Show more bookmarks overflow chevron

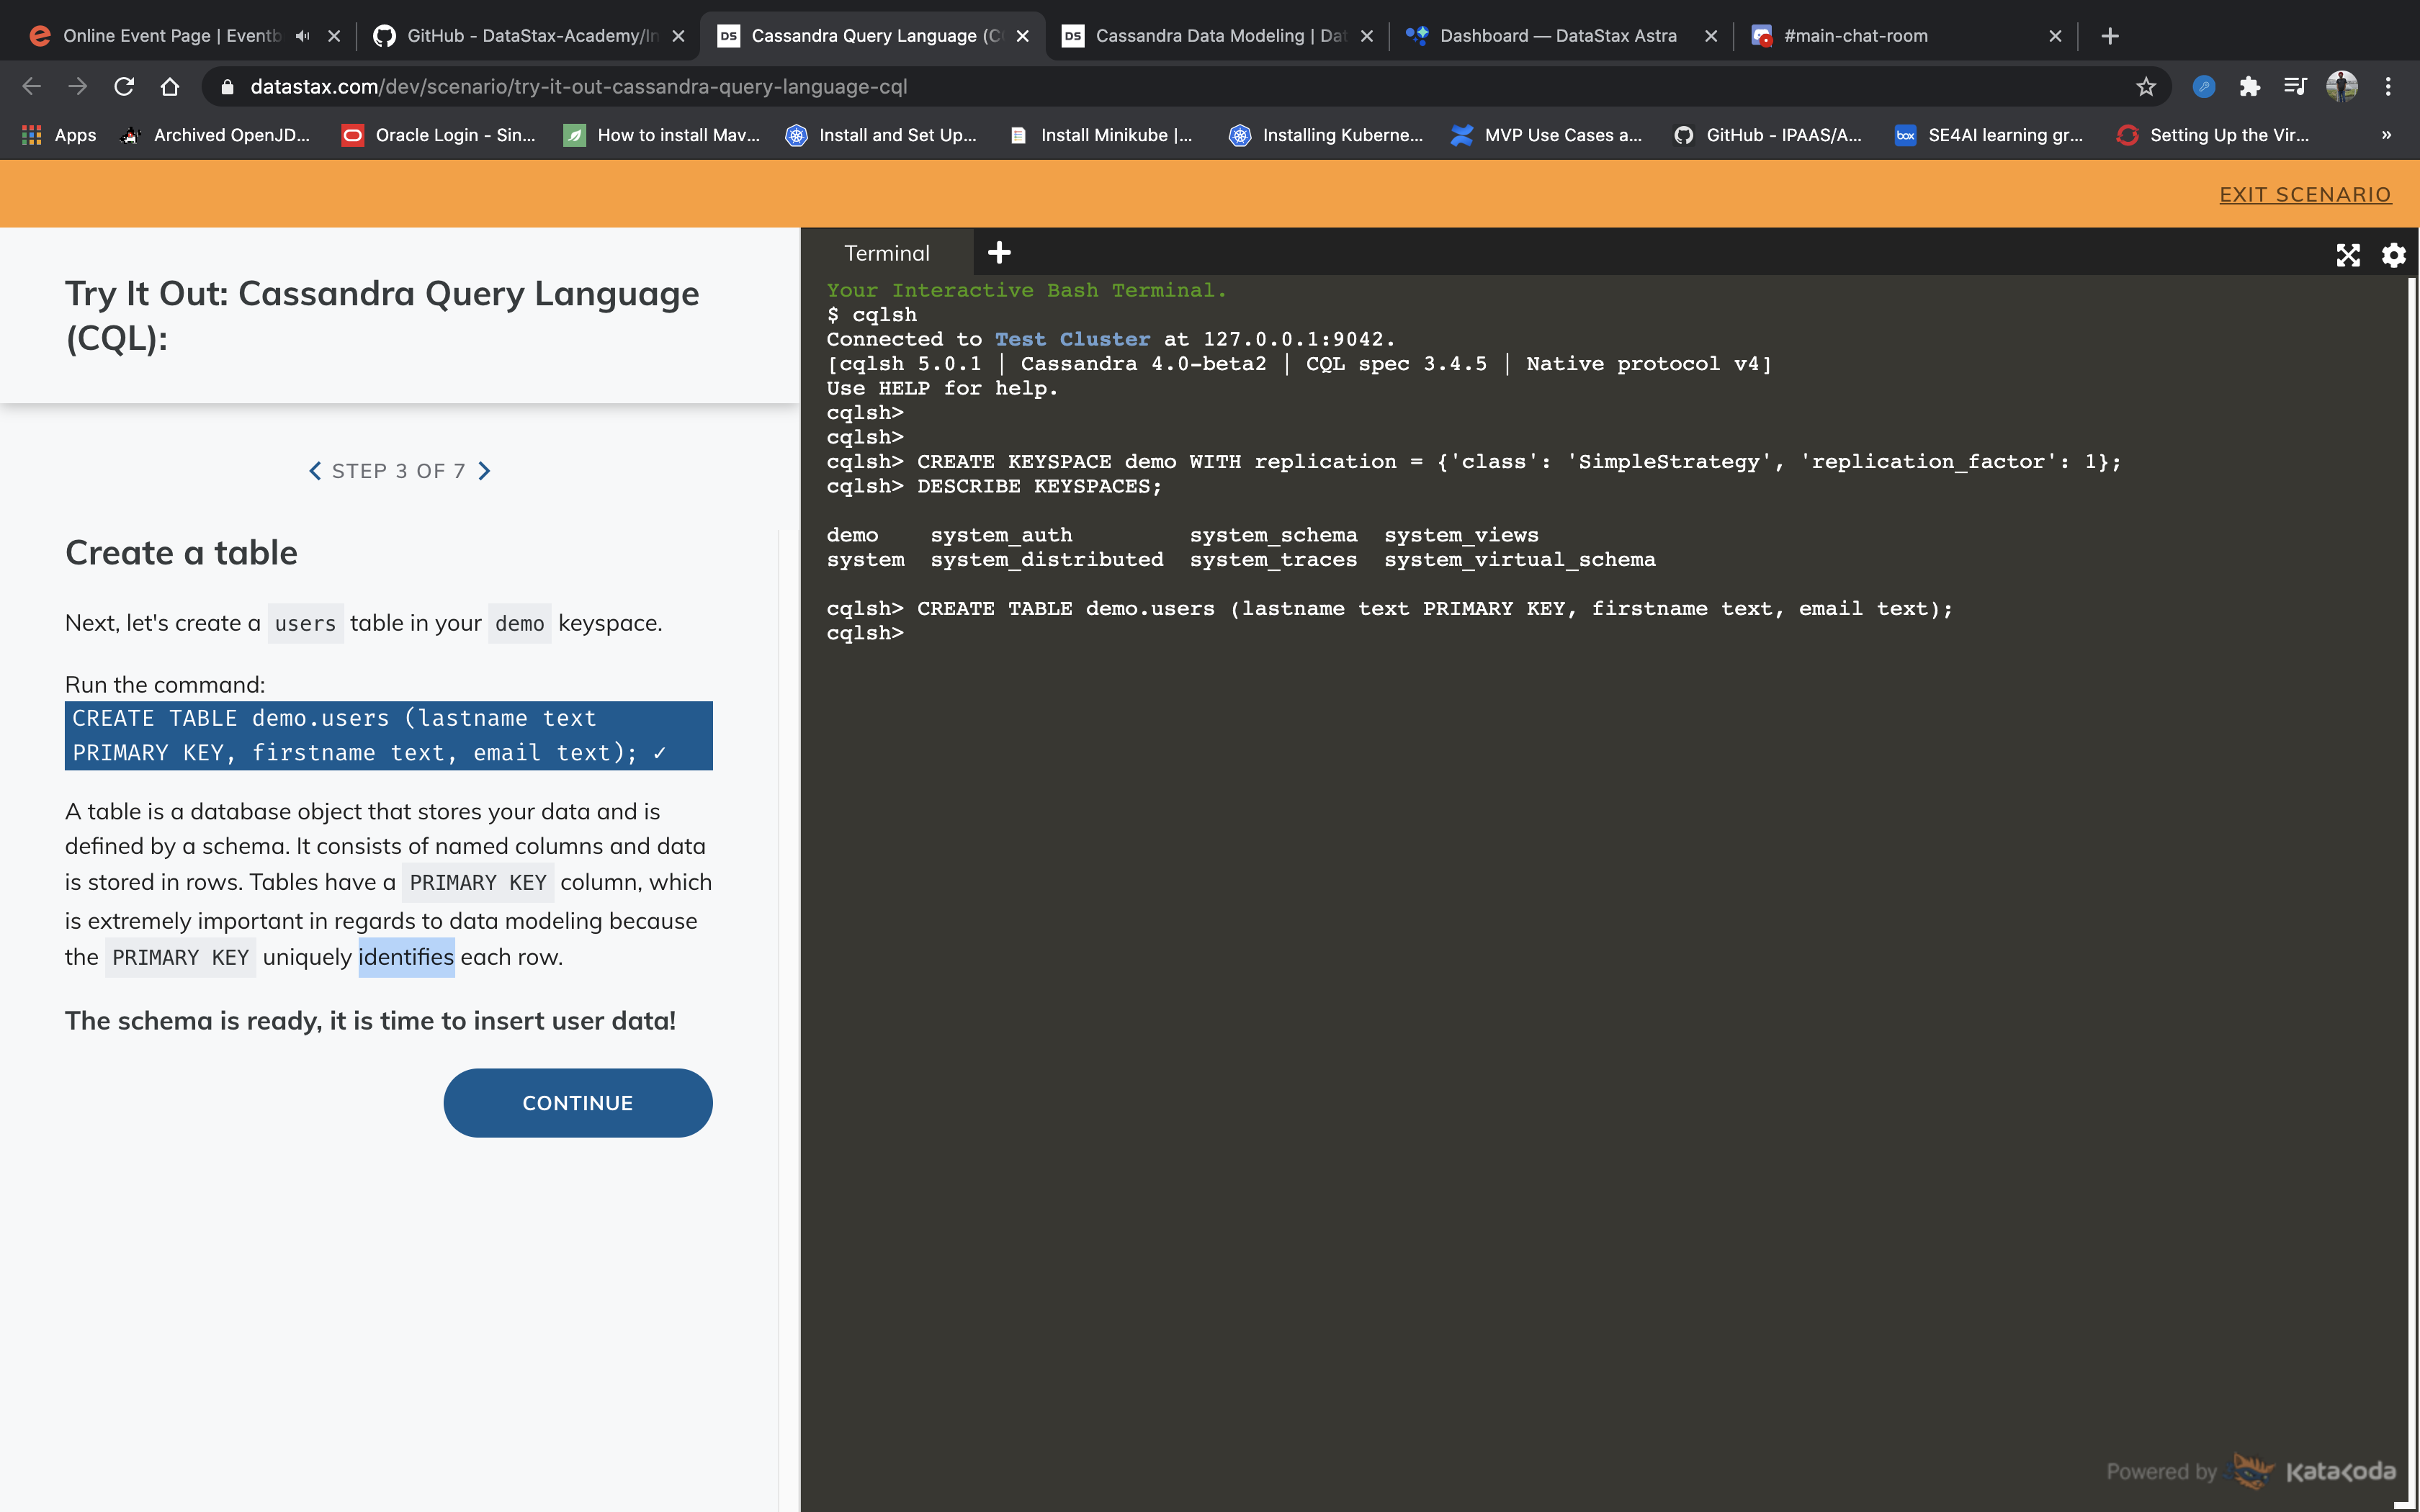pos(2386,135)
